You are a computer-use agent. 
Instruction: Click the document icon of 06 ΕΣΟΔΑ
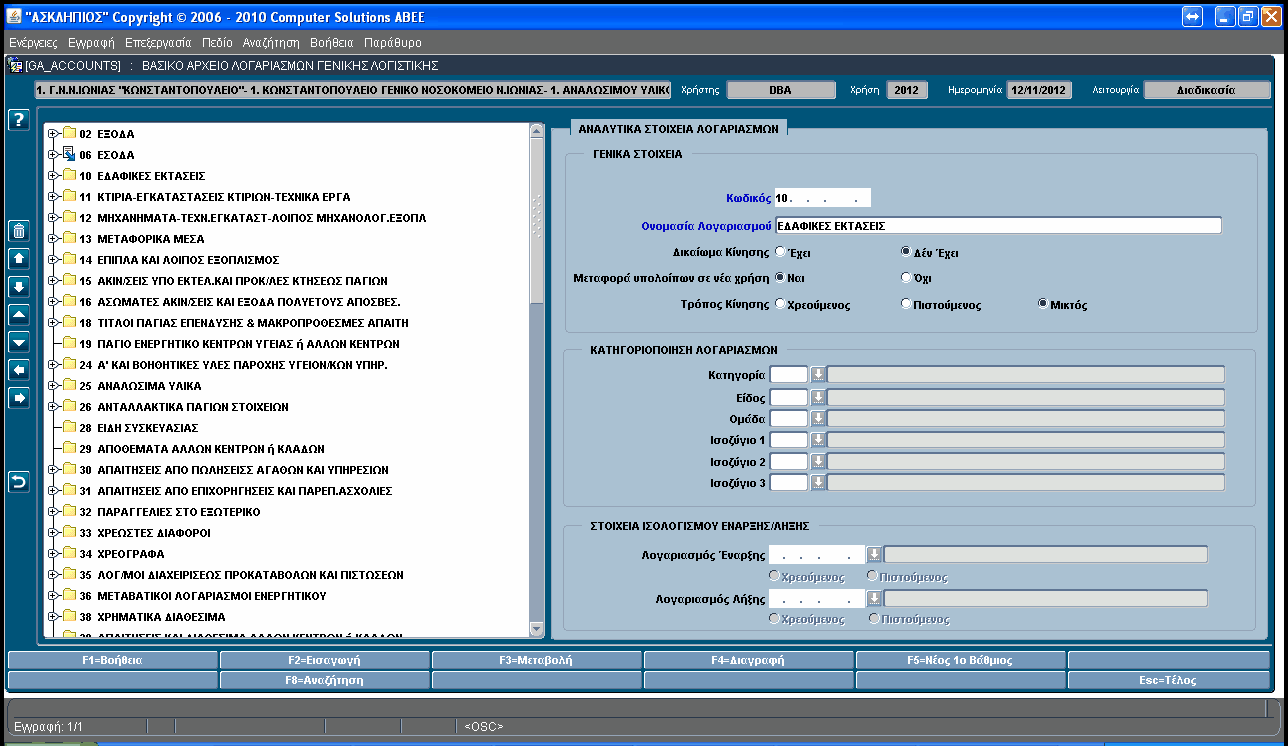click(x=69, y=154)
